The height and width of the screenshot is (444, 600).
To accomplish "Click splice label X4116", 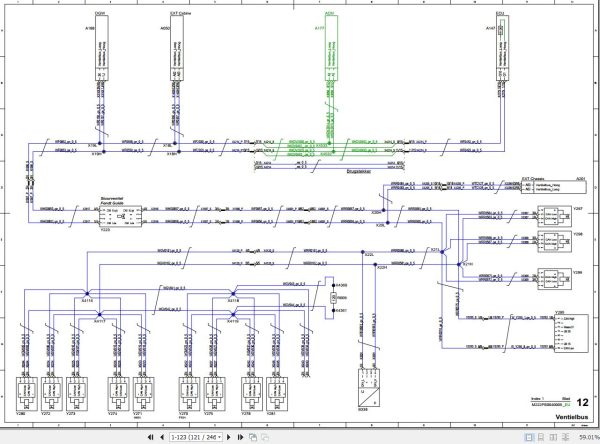I will click(87, 301).
